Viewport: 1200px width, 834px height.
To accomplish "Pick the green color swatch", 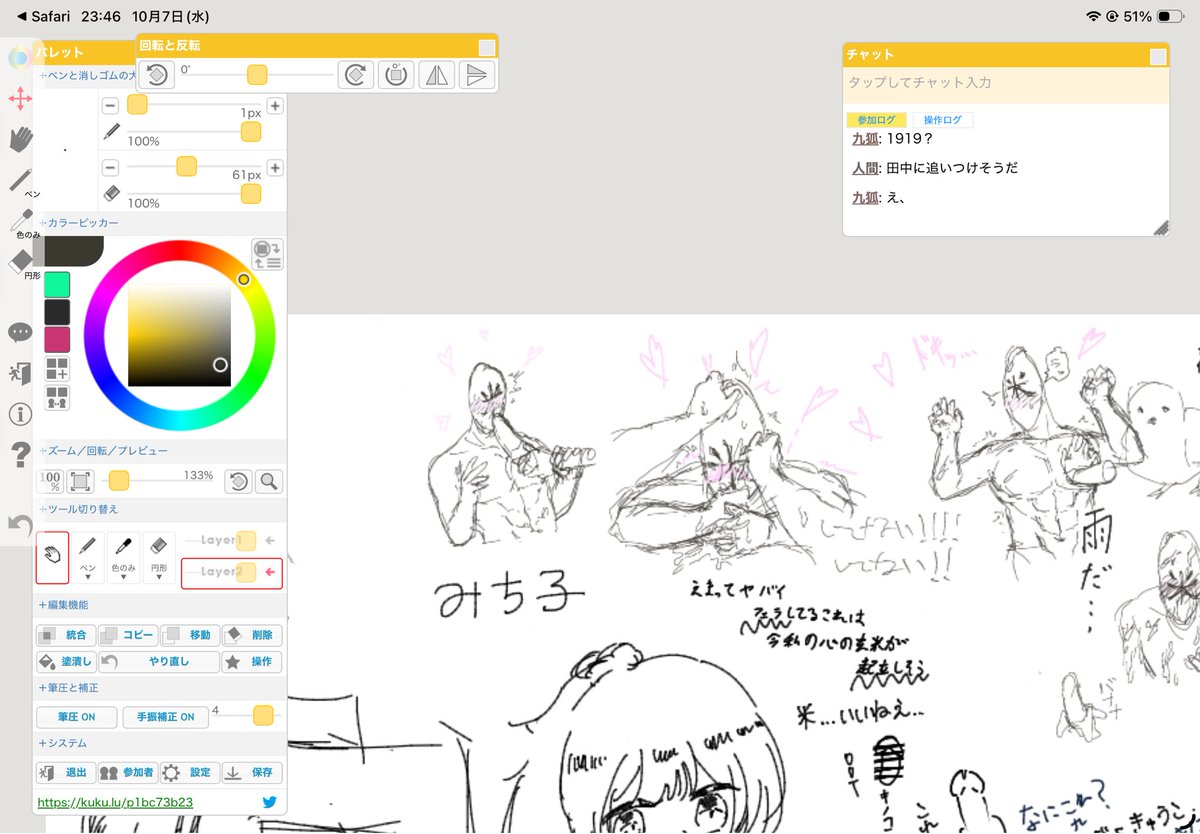I will (x=57, y=284).
